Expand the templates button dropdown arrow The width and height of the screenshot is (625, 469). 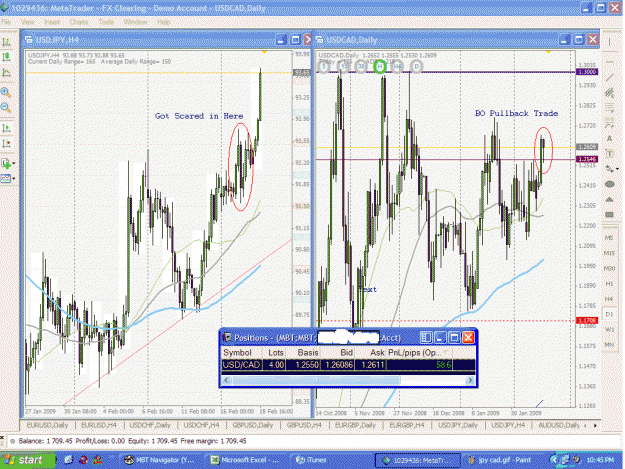coord(14,179)
